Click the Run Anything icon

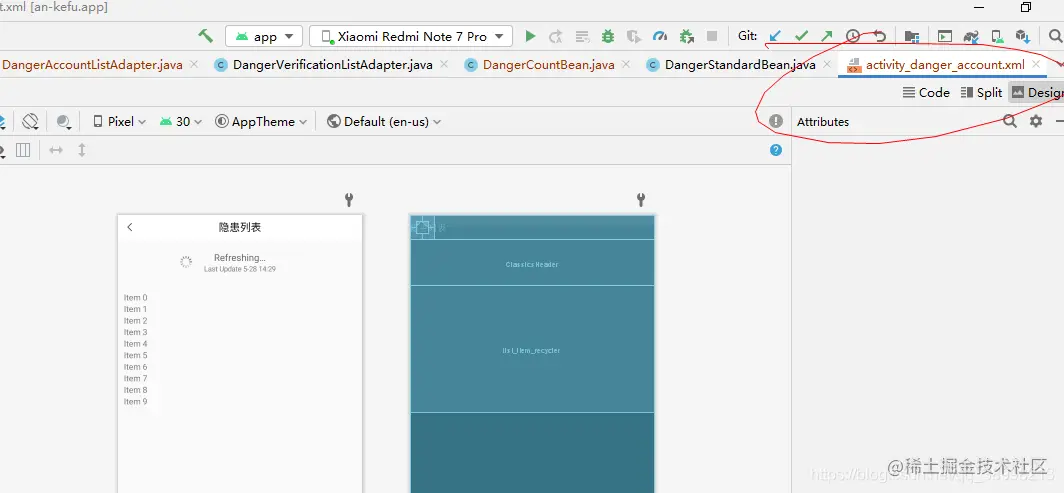coord(945,37)
